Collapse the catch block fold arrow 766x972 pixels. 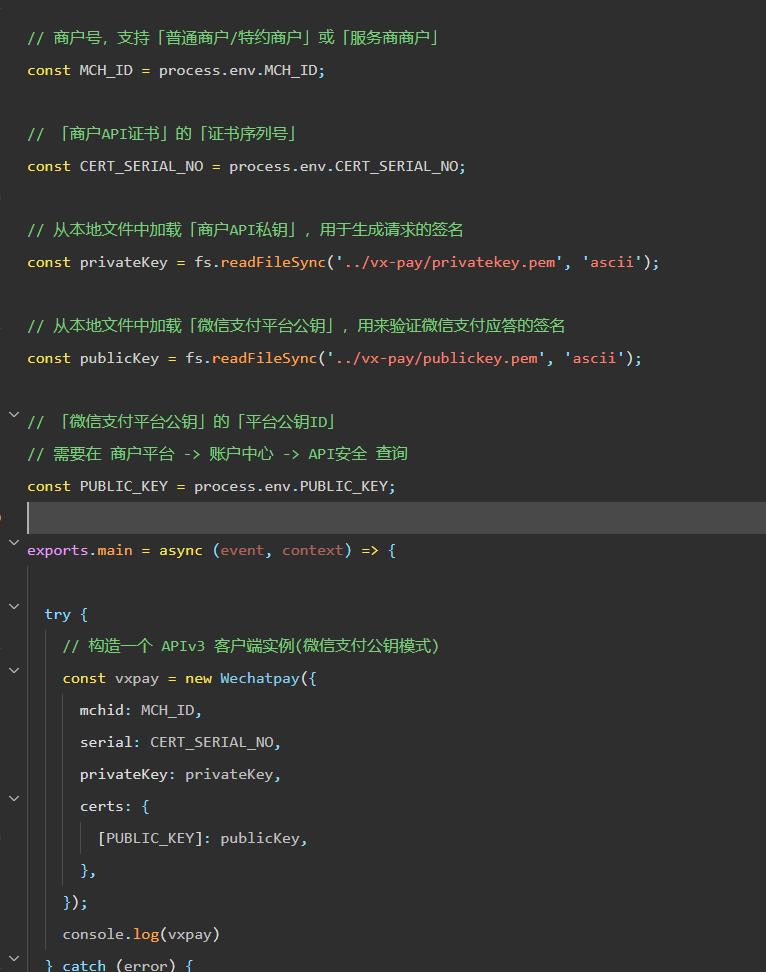pyautogui.click(x=14, y=958)
